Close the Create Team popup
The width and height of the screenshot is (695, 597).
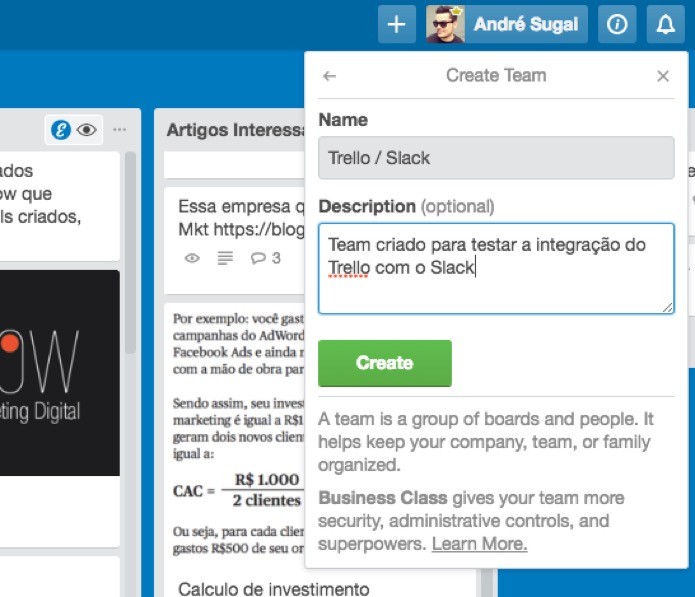click(x=663, y=76)
